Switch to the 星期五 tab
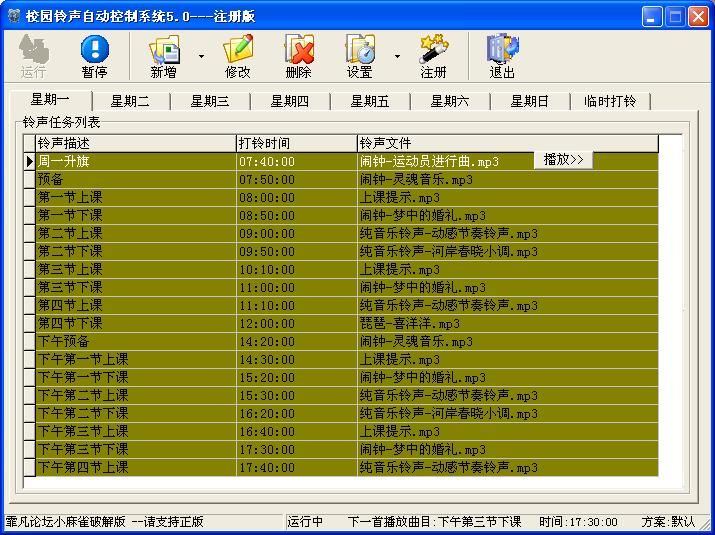The image size is (715, 535). pyautogui.click(x=370, y=101)
